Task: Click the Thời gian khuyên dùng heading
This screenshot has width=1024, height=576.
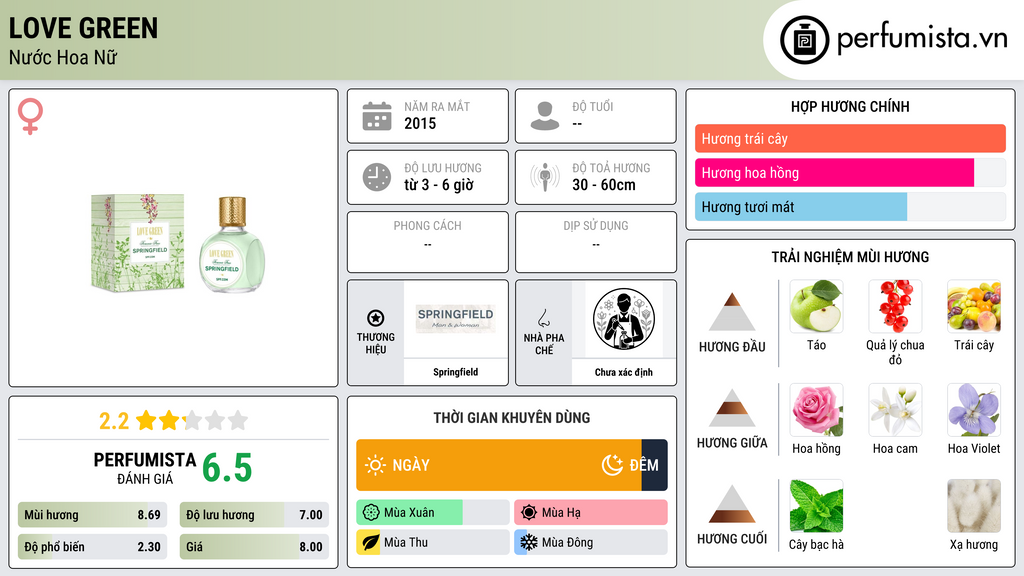Action: [x=512, y=417]
